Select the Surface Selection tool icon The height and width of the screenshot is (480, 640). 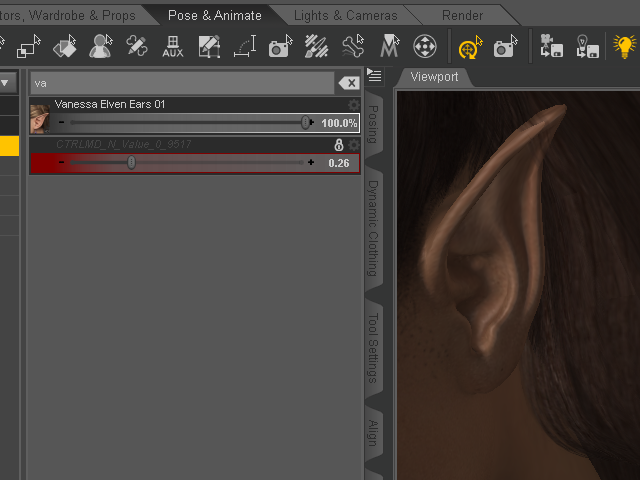pos(65,46)
